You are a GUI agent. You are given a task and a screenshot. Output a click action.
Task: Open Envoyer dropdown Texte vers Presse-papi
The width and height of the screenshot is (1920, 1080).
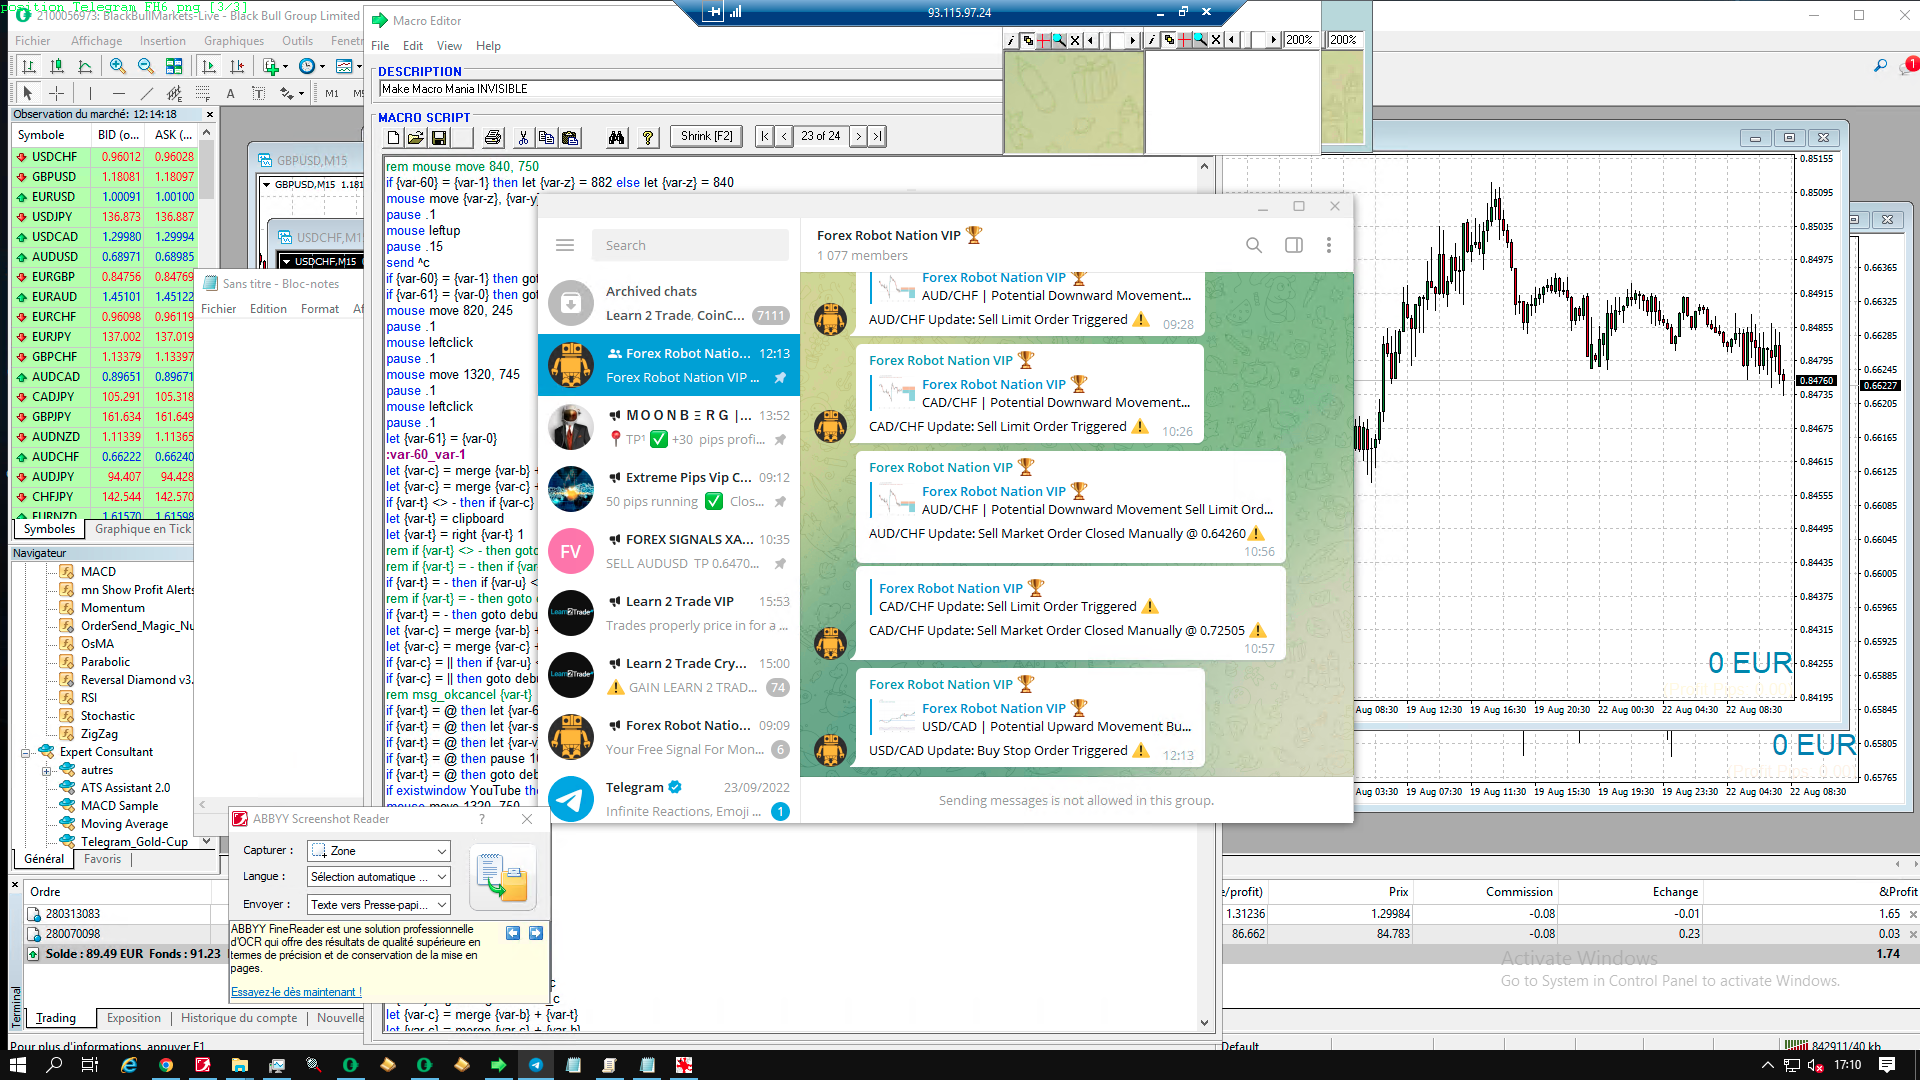[x=379, y=905]
